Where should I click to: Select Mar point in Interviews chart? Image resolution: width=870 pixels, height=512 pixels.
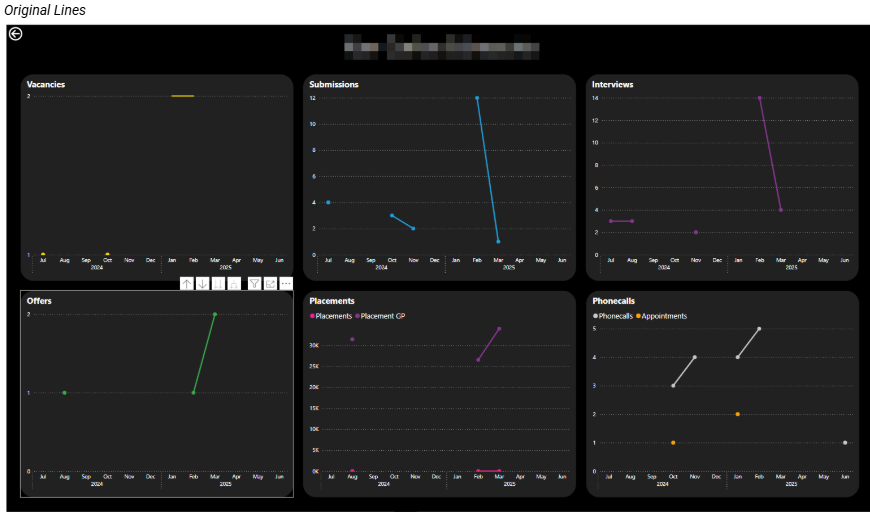coord(781,210)
